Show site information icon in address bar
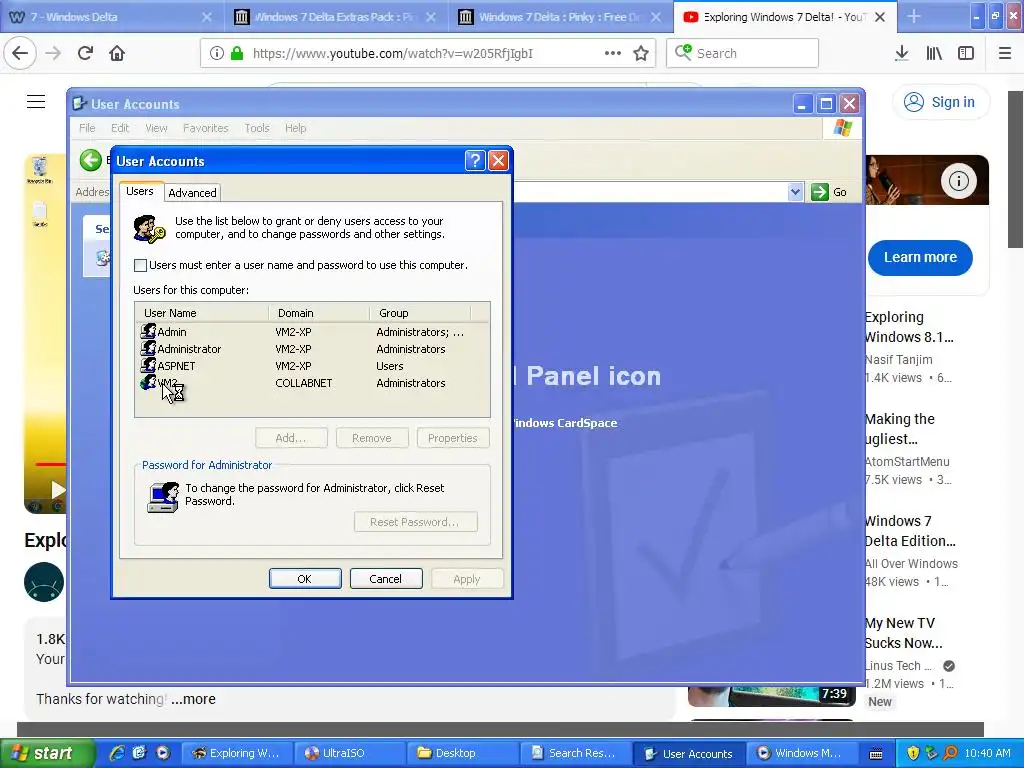 pos(217,53)
